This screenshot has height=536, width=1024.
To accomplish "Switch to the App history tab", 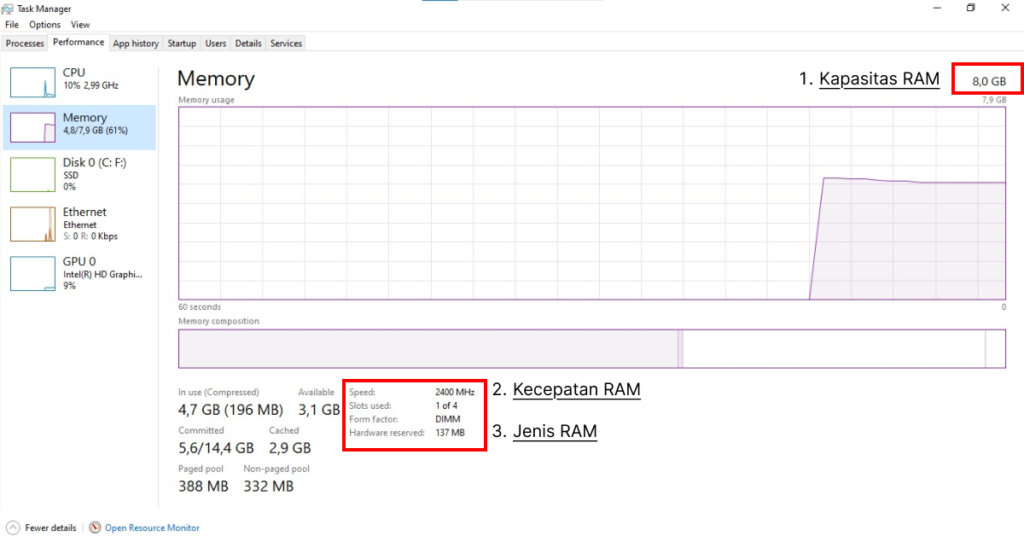I will [135, 43].
